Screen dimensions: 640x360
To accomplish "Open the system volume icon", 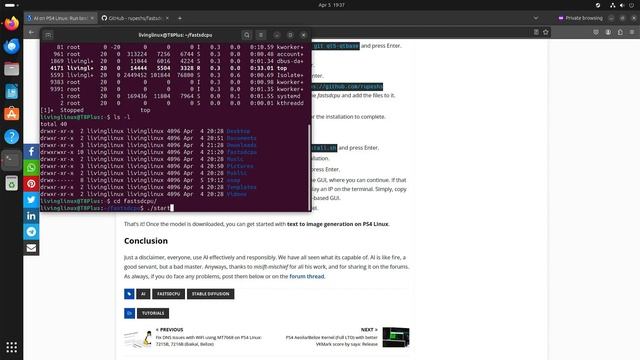I will tap(622, 5).
